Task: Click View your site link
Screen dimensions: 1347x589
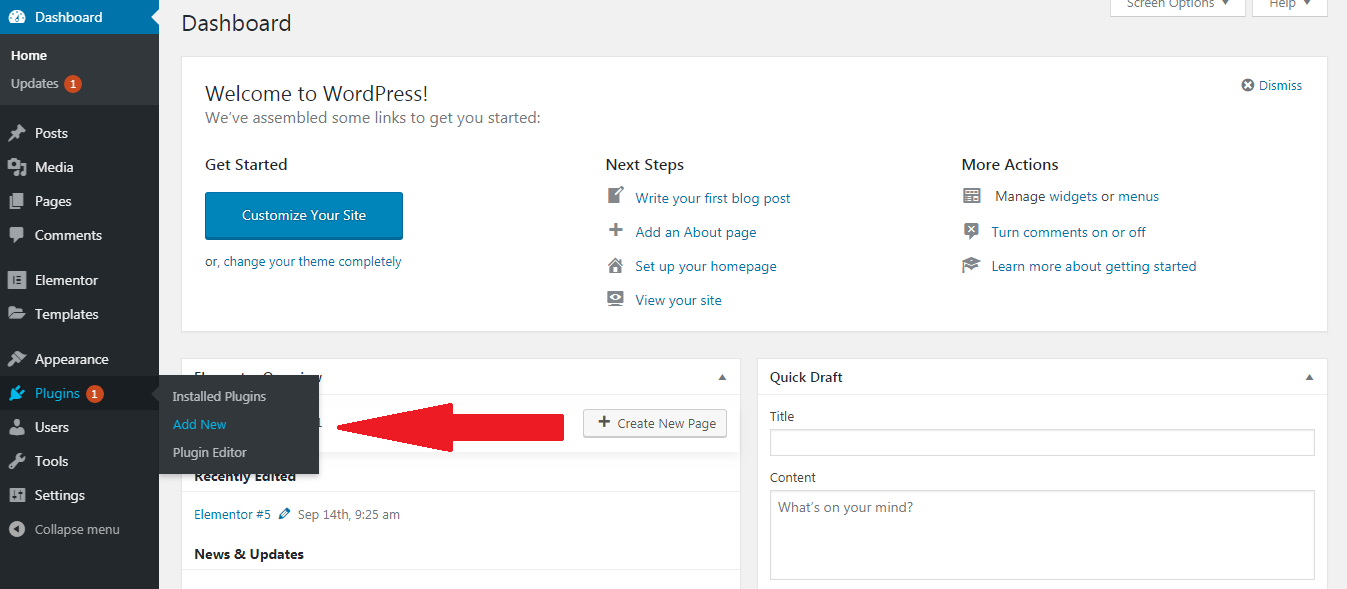Action: pos(678,300)
